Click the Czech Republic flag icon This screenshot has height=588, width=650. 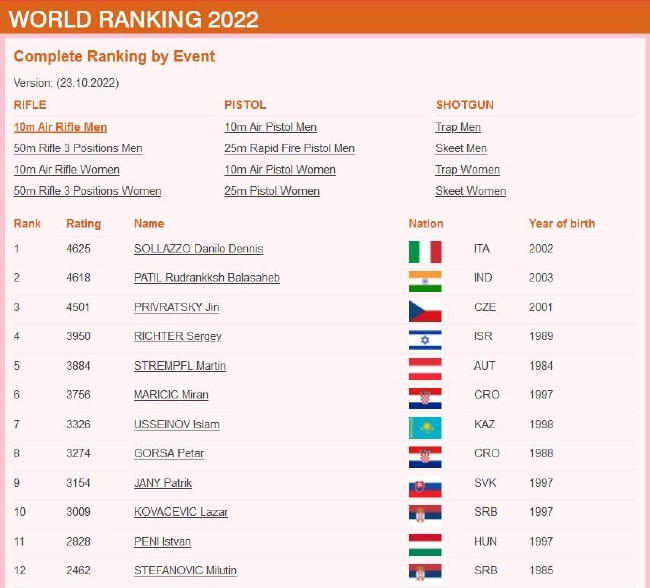425,310
